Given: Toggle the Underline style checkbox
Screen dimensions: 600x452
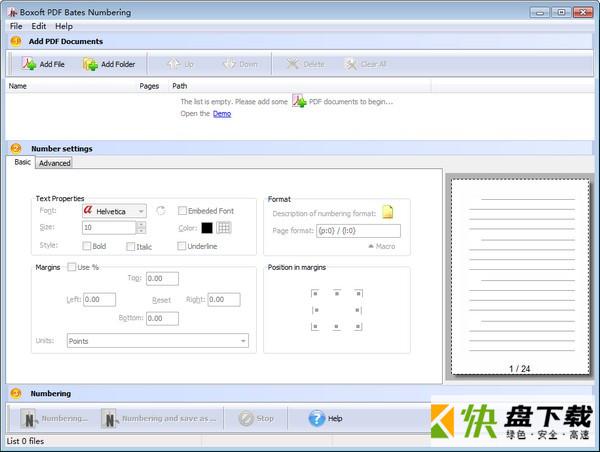Looking at the screenshot, I should (x=181, y=246).
